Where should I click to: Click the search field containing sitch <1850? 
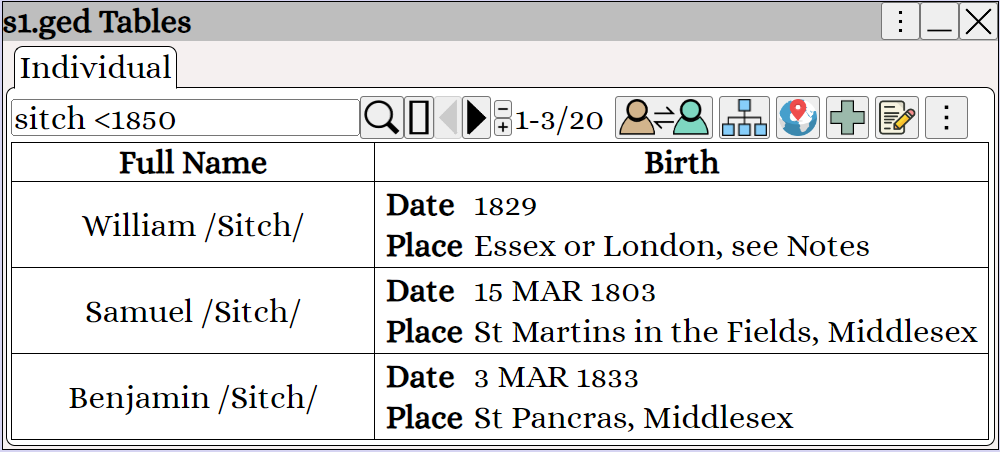186,118
